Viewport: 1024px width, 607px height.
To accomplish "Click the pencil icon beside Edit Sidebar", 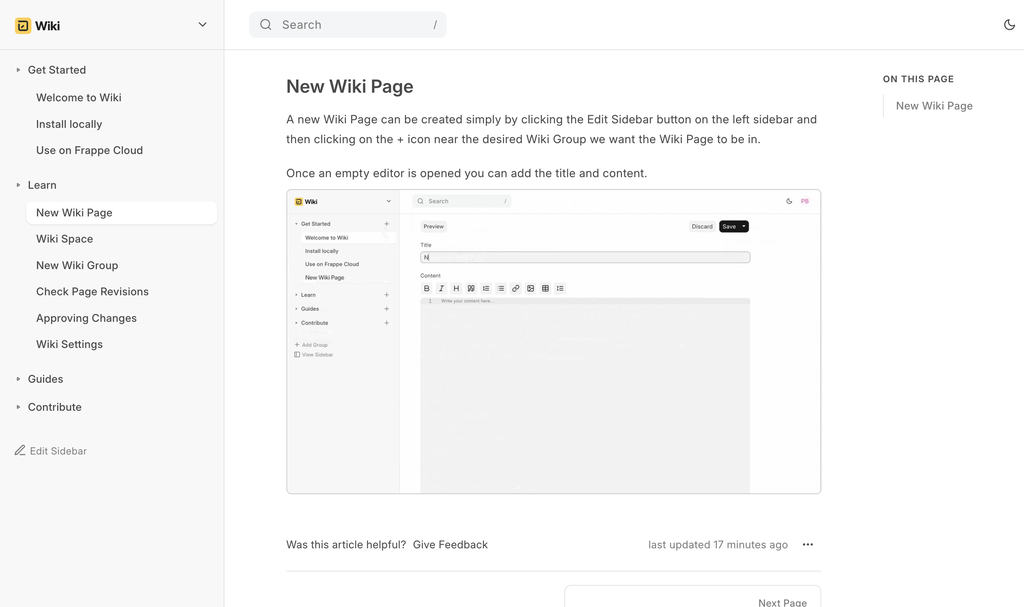I will click(x=20, y=450).
